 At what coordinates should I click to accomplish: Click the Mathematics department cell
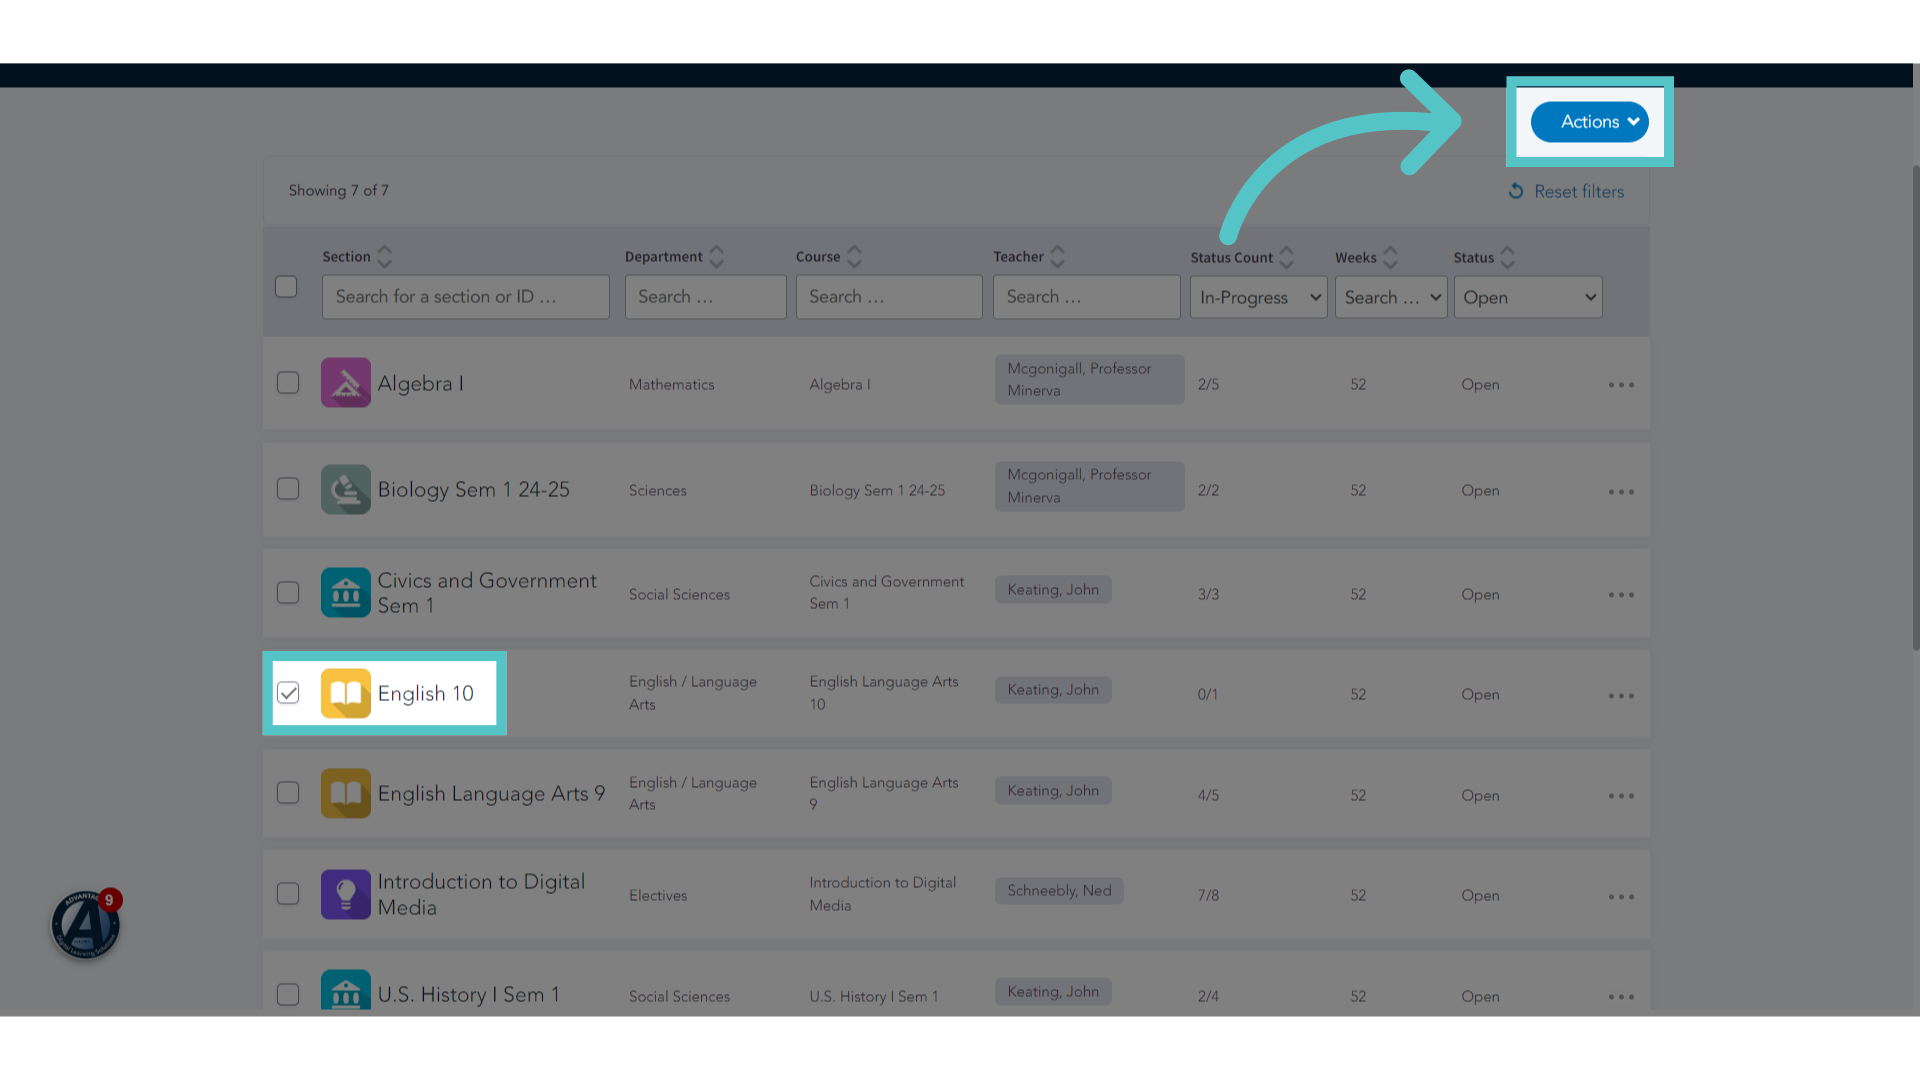pyautogui.click(x=671, y=385)
